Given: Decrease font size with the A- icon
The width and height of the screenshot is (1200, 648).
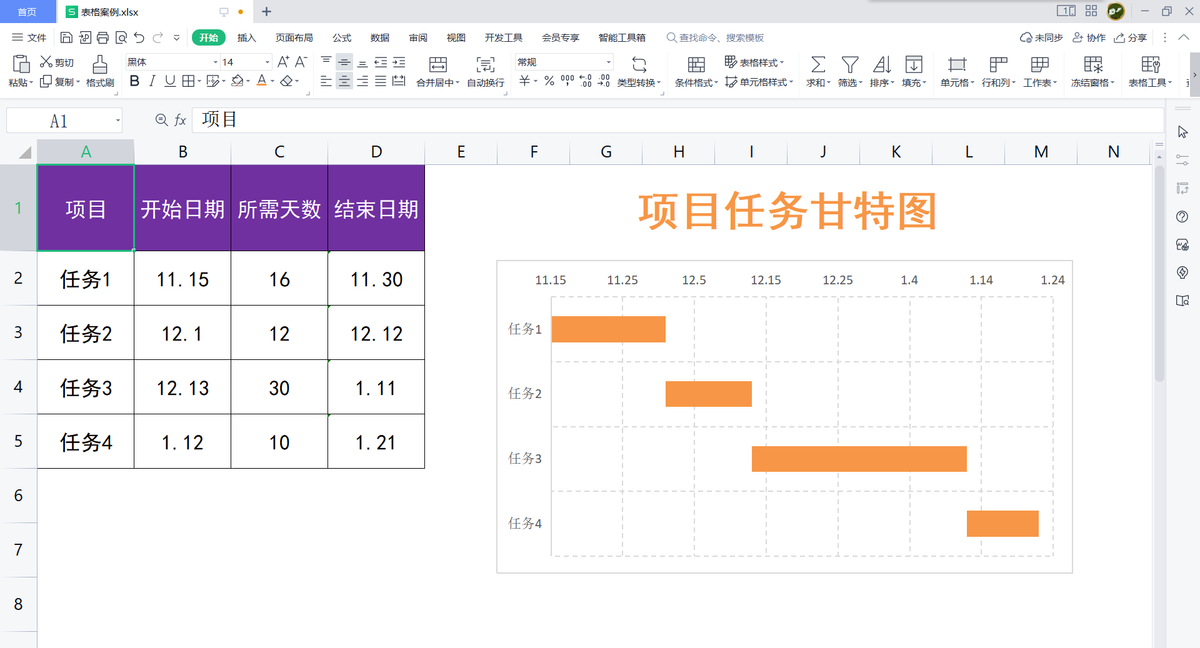Looking at the screenshot, I should (x=300, y=62).
